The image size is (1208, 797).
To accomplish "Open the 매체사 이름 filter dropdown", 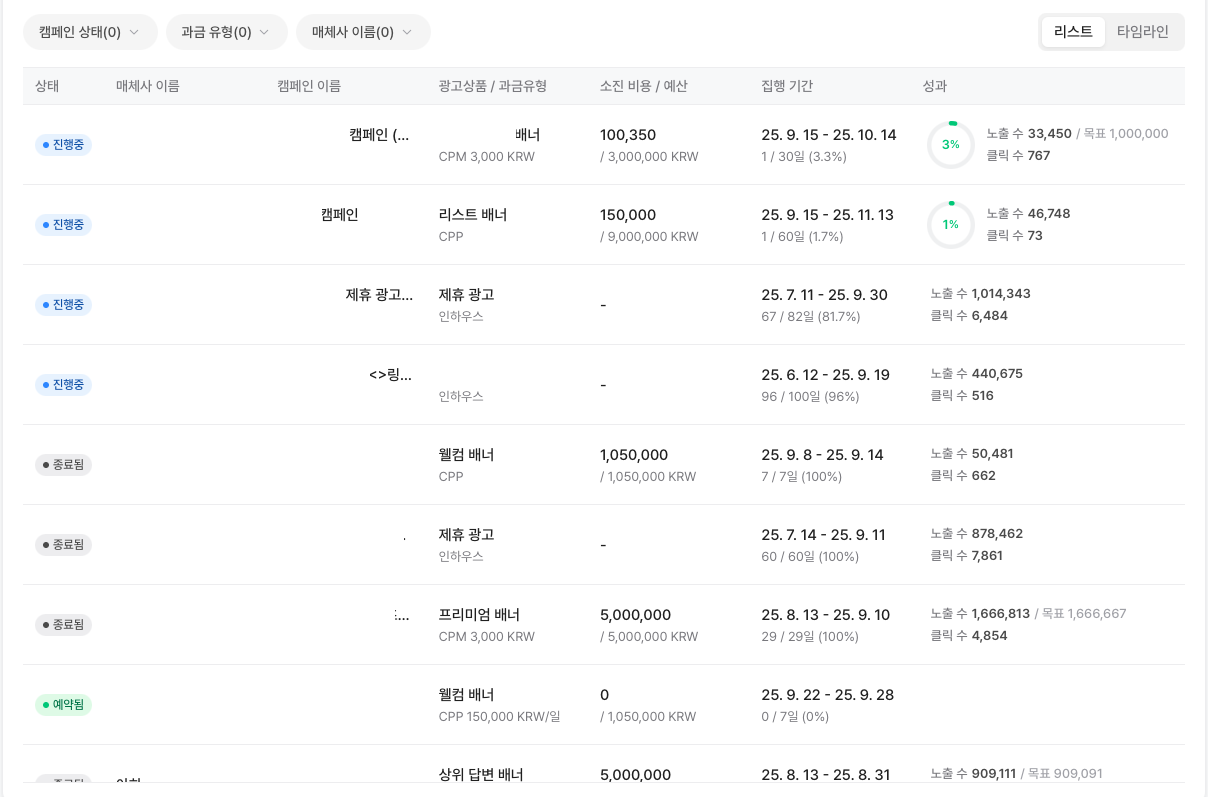I will click(363, 32).
